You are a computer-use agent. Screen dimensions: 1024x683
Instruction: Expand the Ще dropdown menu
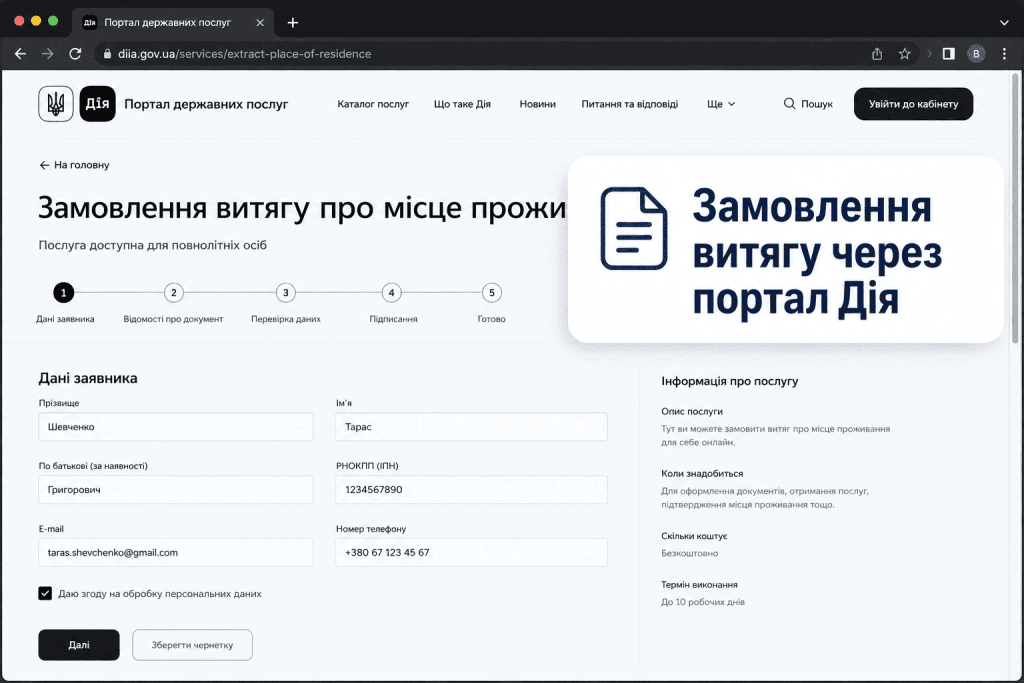721,104
